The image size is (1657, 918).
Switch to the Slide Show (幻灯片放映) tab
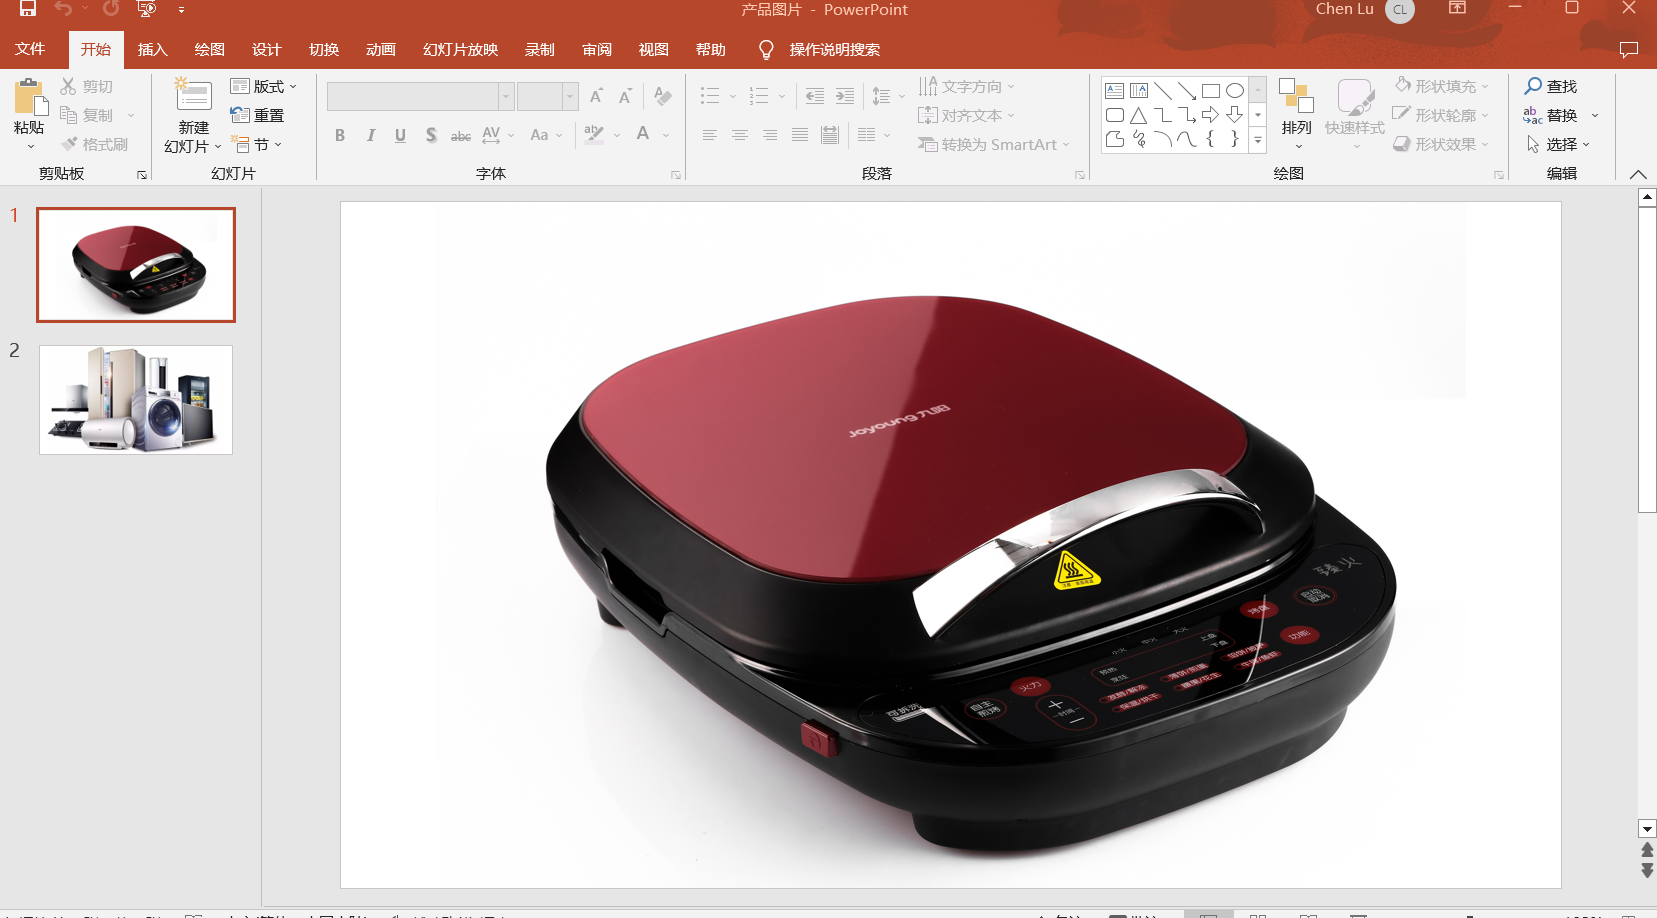pos(460,49)
